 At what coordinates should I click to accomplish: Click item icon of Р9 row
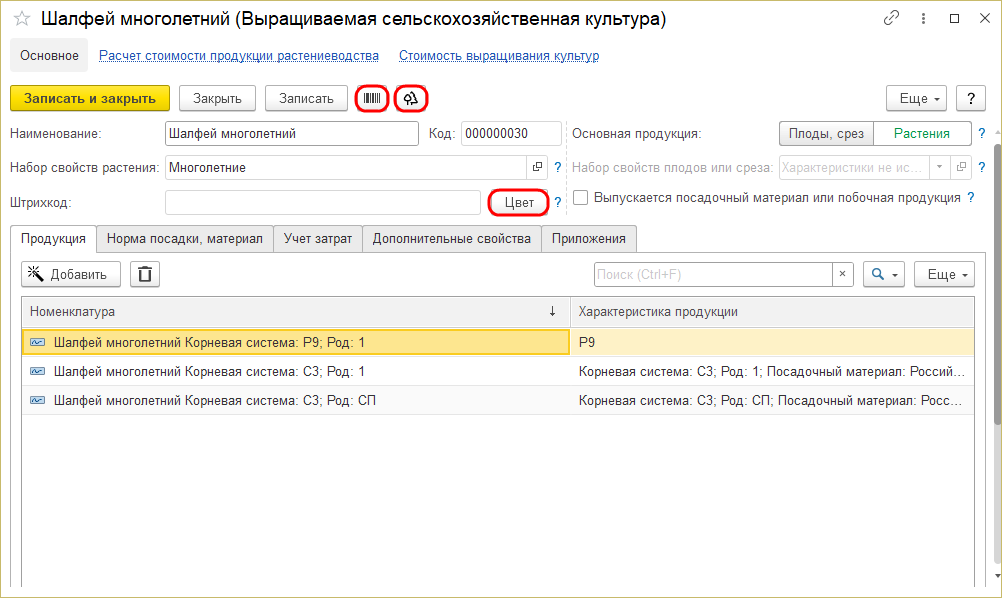point(38,342)
